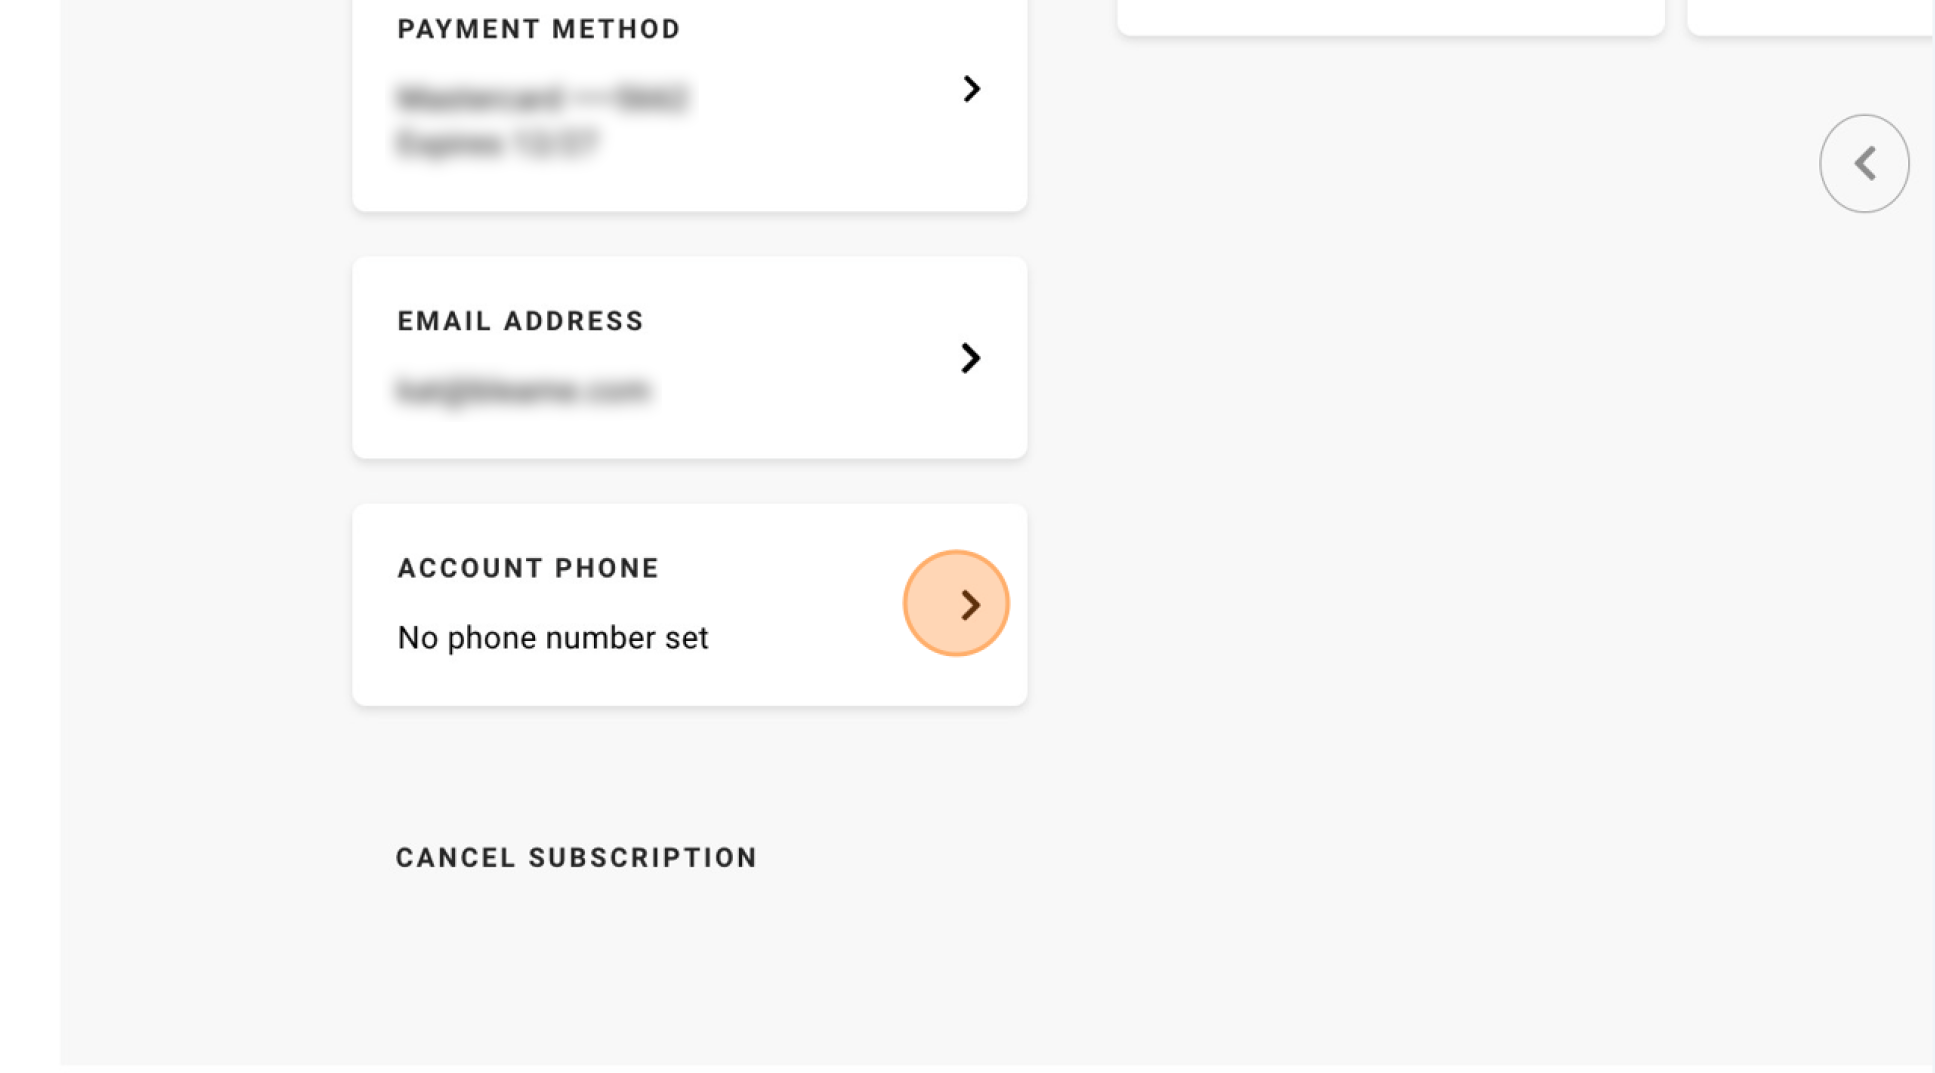Open the Payment Method card
Screen dimensions: 1935x1073
point(690,103)
